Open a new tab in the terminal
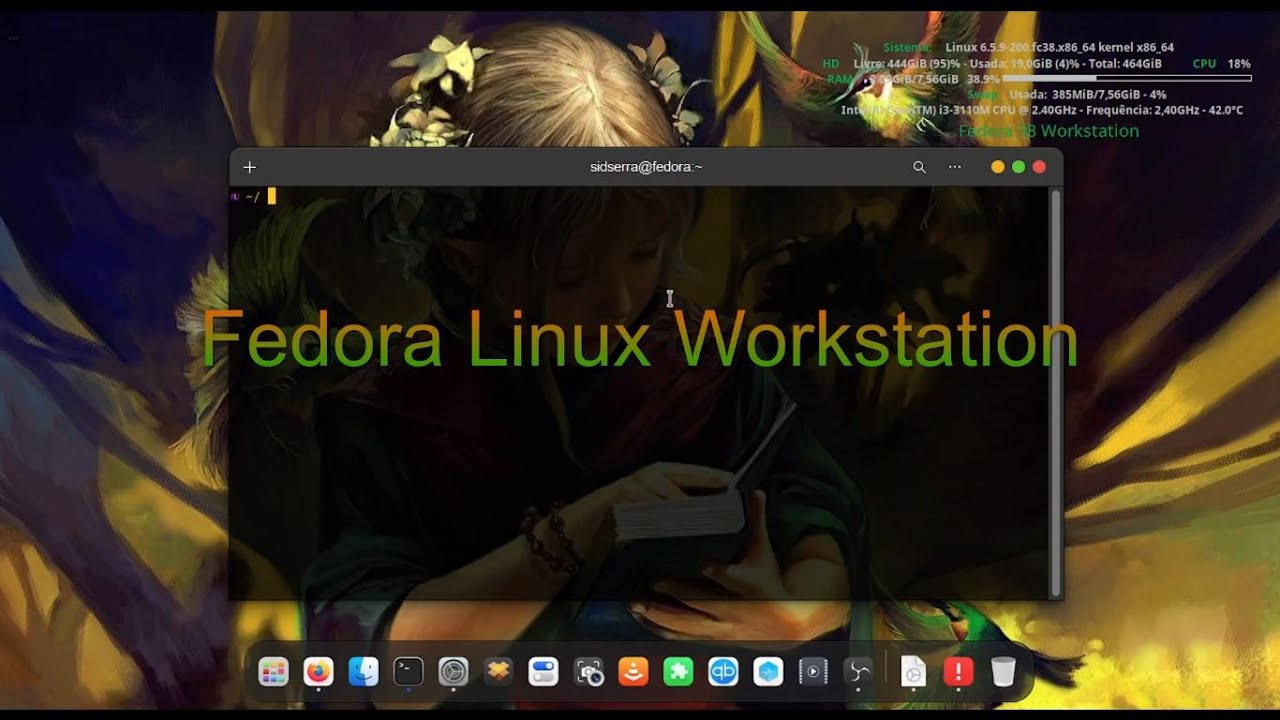 250,167
